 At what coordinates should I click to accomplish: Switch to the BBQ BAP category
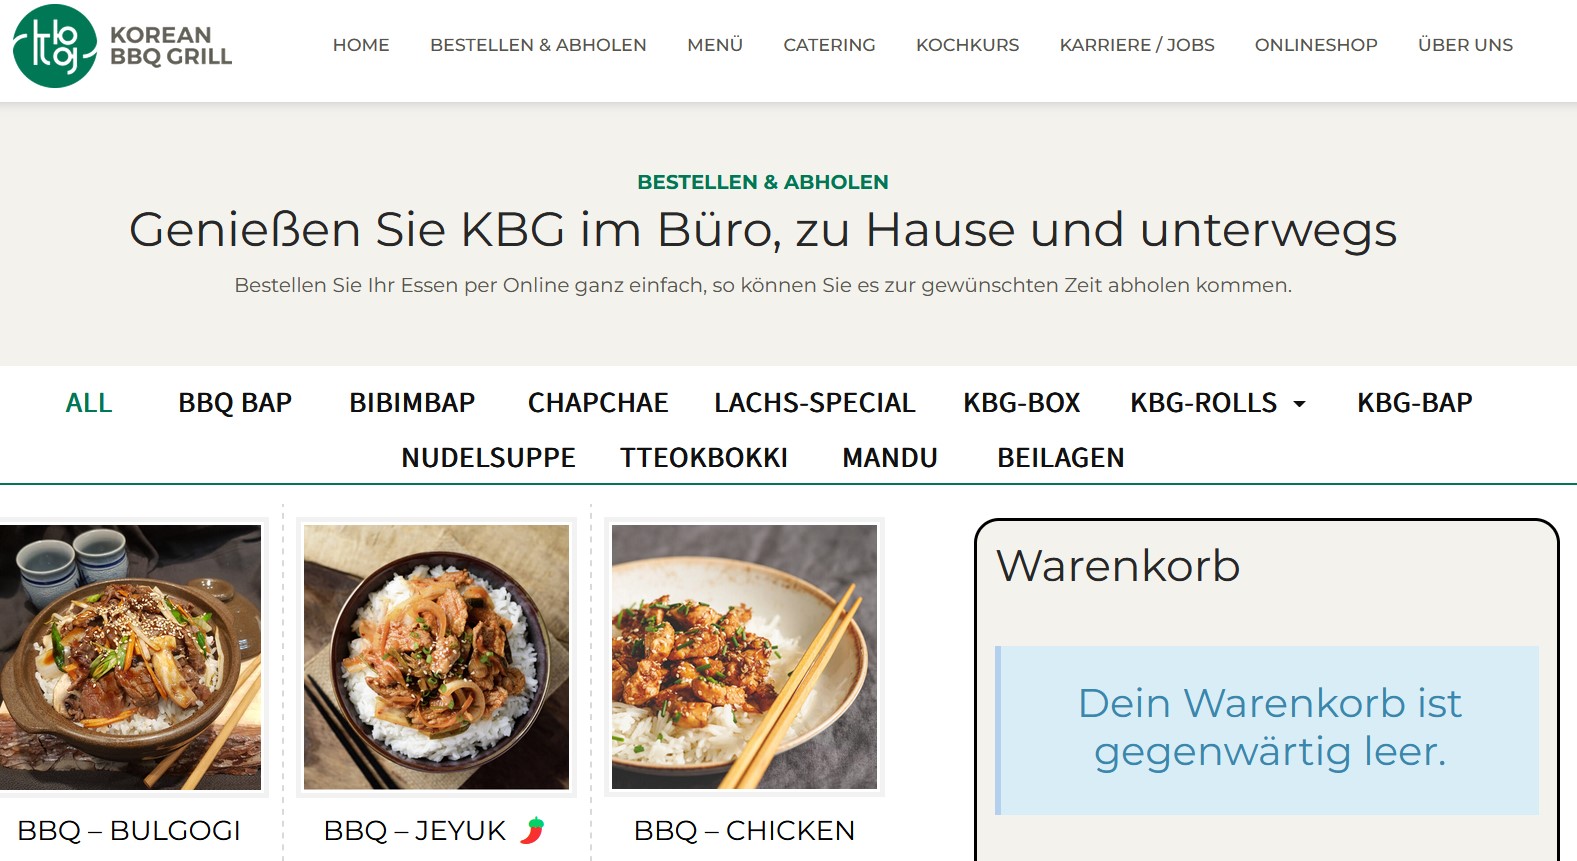[x=235, y=403]
